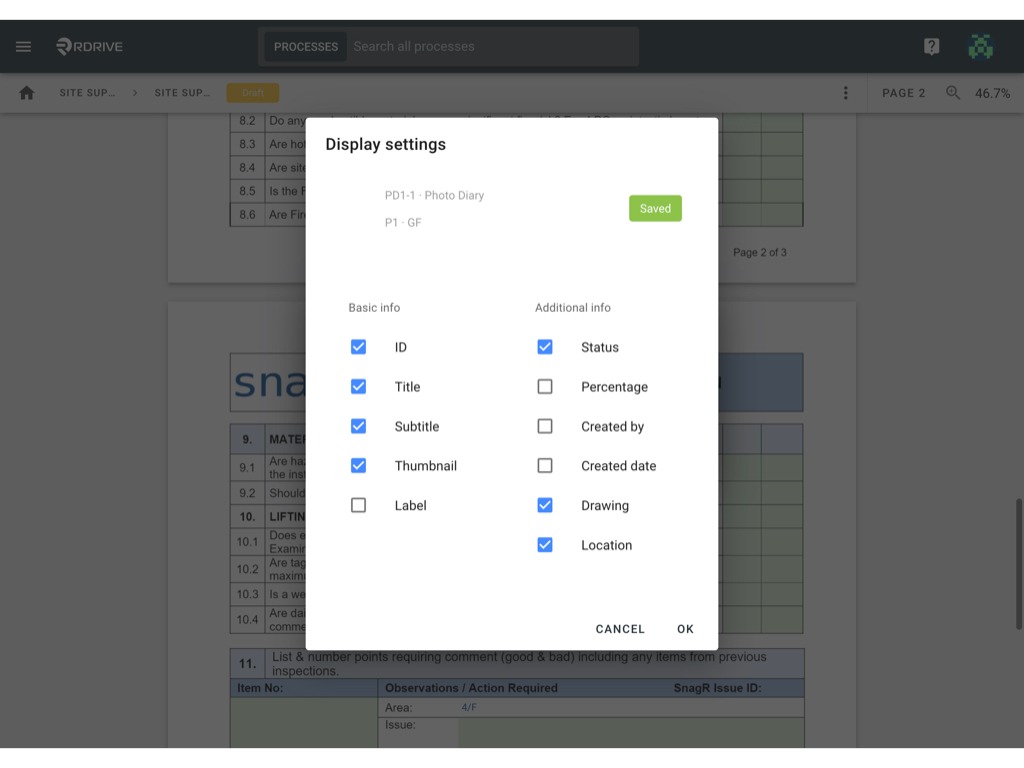
Task: Open the three-dot more options menu
Action: tap(846, 93)
